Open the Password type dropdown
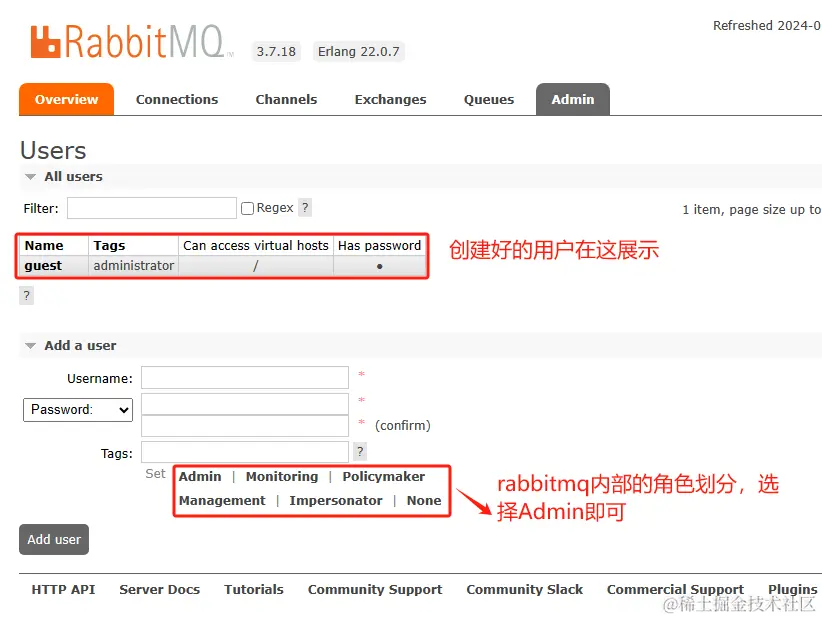The width and height of the screenshot is (822, 620). [x=78, y=410]
